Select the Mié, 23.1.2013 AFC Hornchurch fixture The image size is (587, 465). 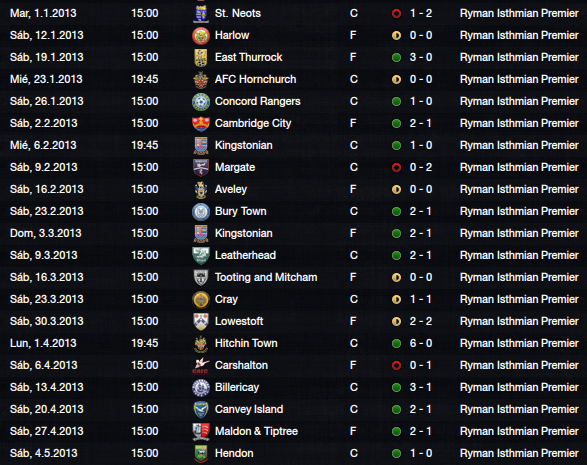pyautogui.click(x=294, y=79)
